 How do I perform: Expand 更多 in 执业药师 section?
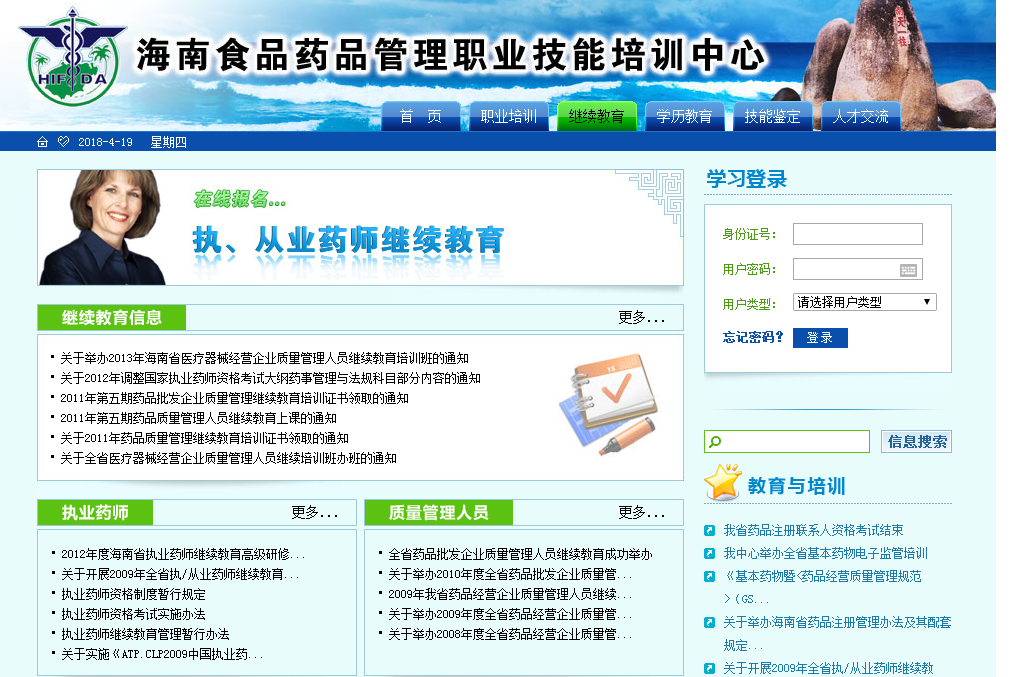[x=314, y=513]
